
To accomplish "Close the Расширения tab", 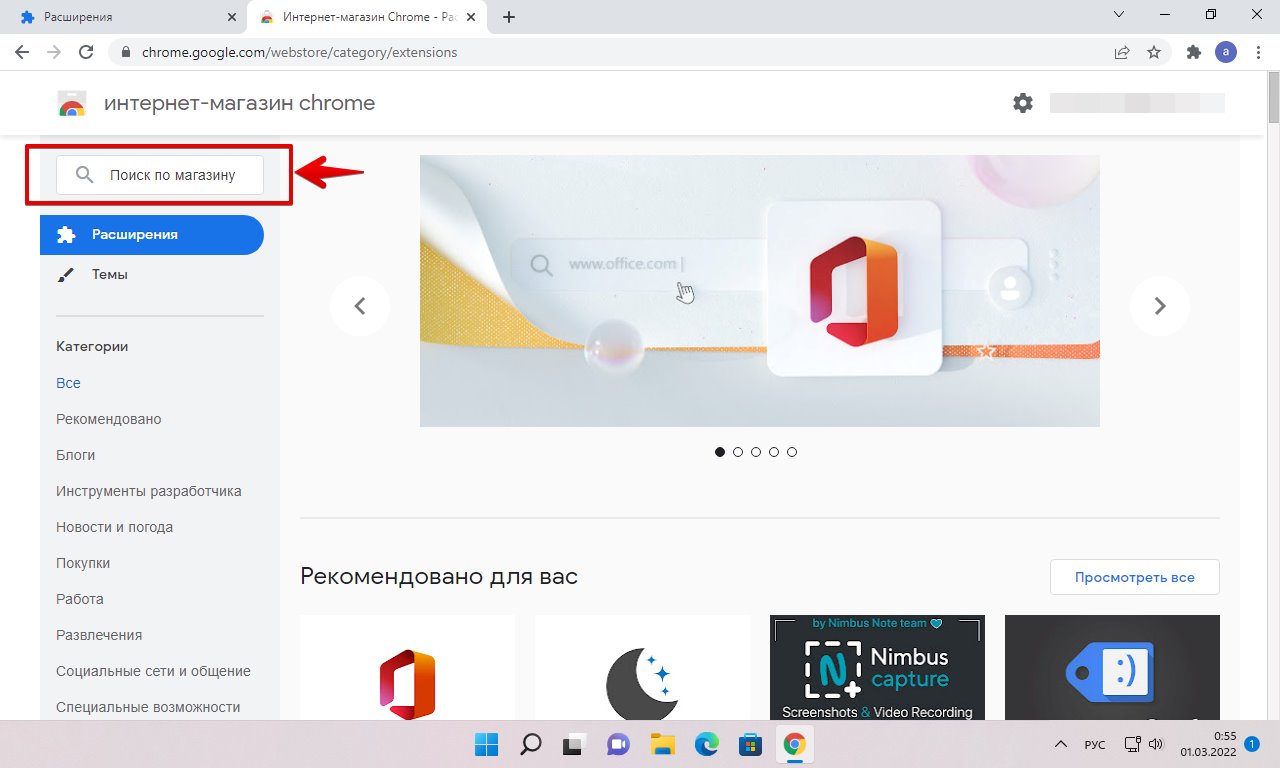I will click(x=232, y=17).
